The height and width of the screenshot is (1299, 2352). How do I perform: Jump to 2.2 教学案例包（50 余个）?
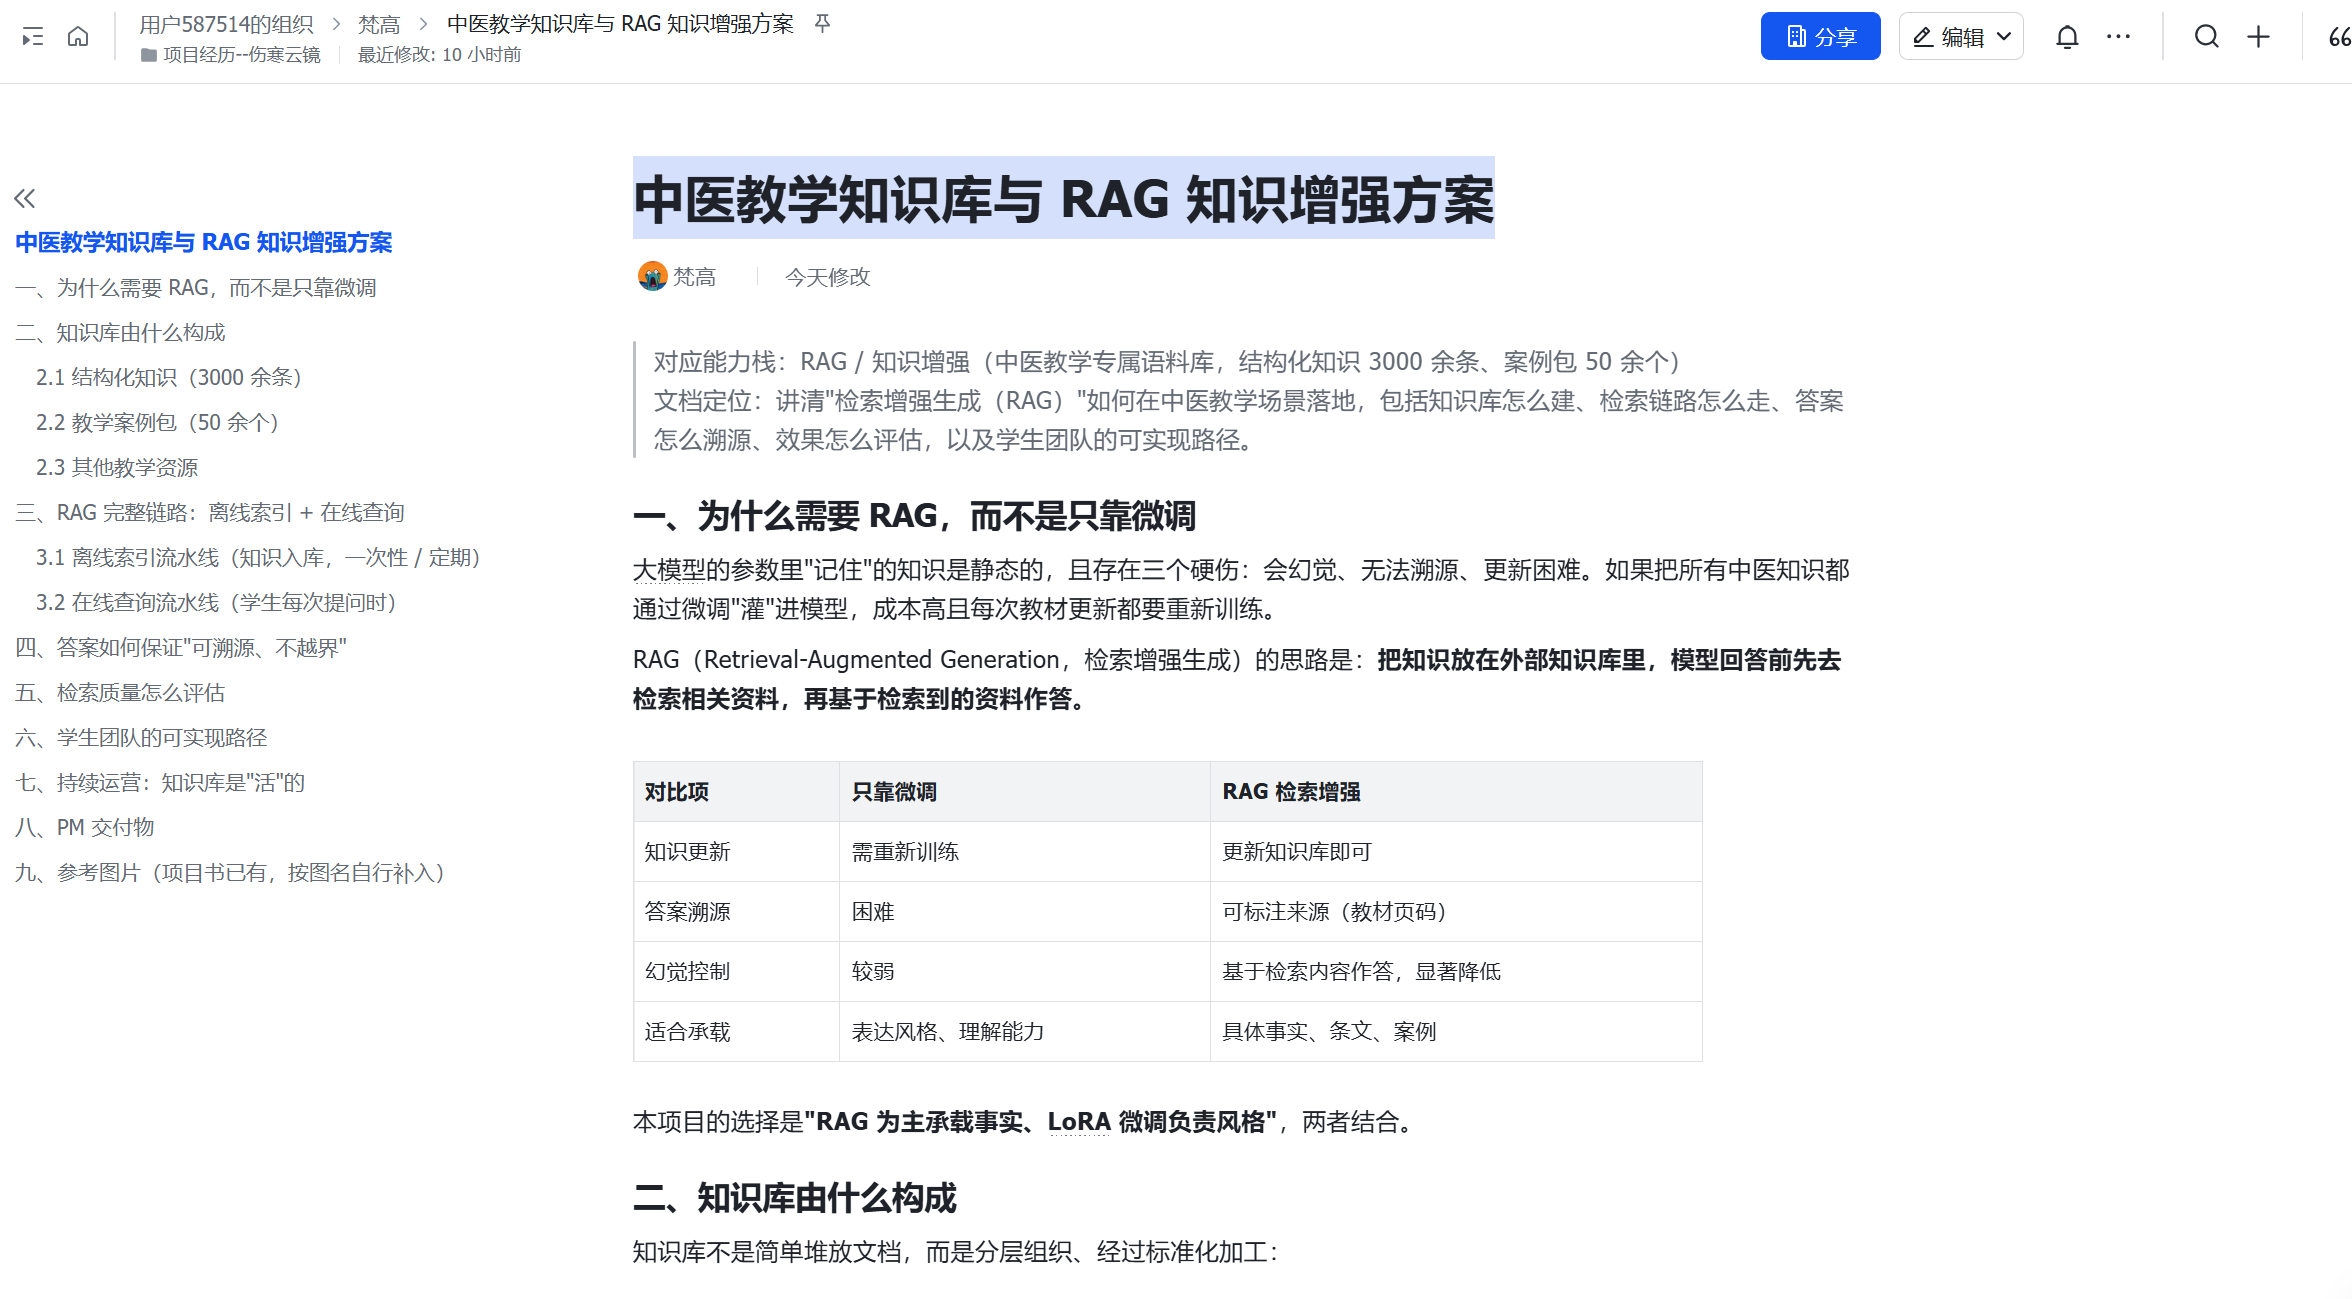pos(157,422)
